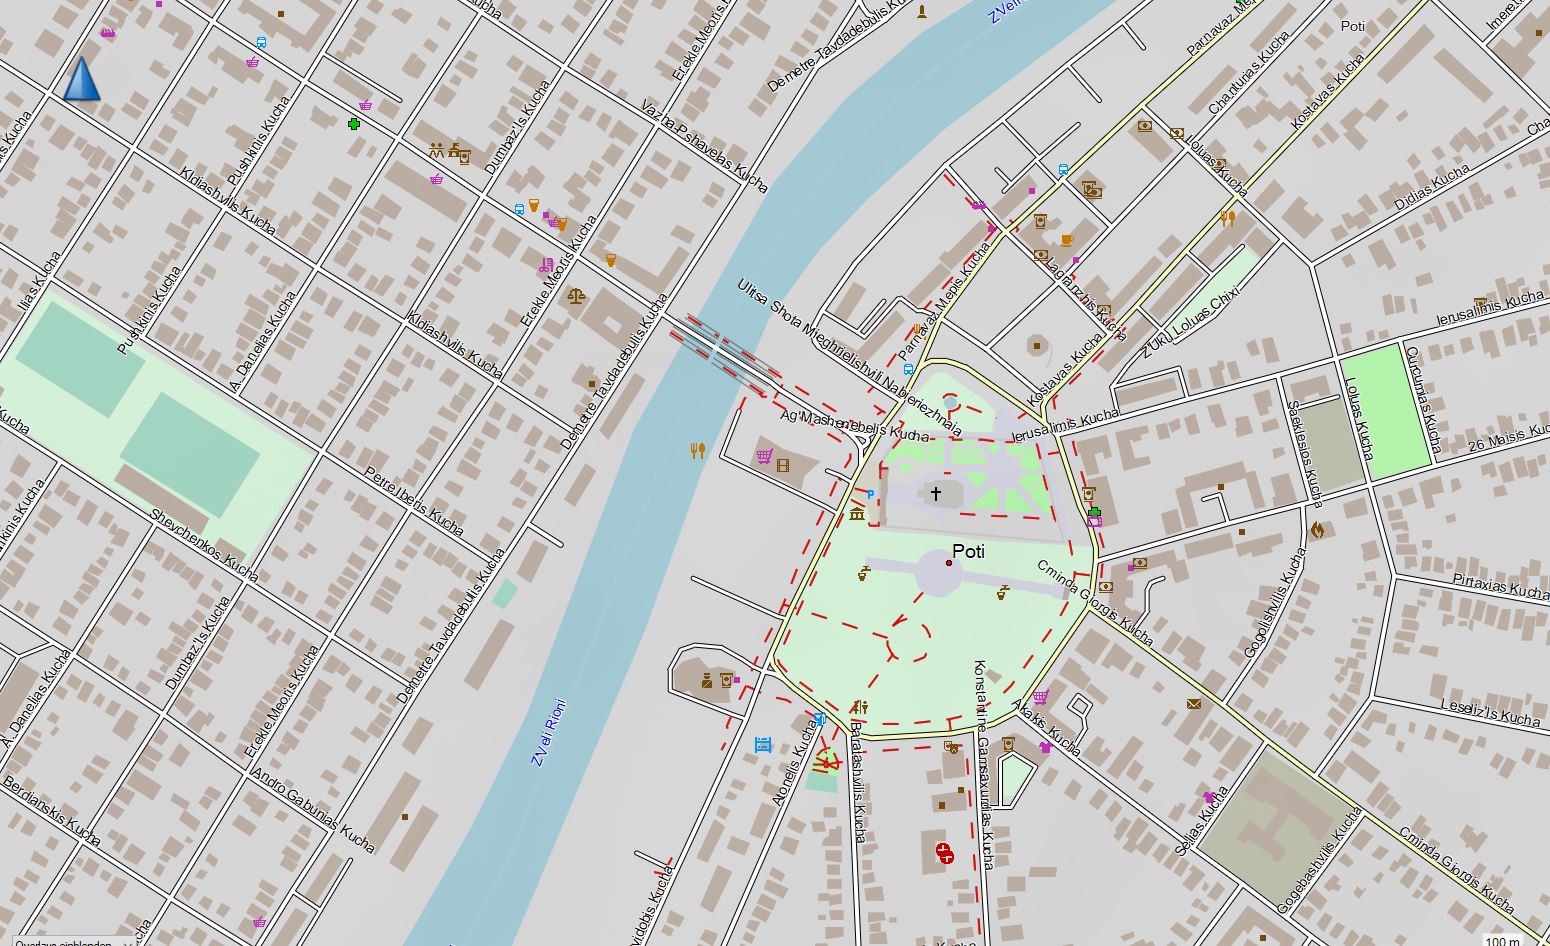Click the Petre Iberis Kucha label
This screenshot has height=946, width=1550.
[414, 500]
